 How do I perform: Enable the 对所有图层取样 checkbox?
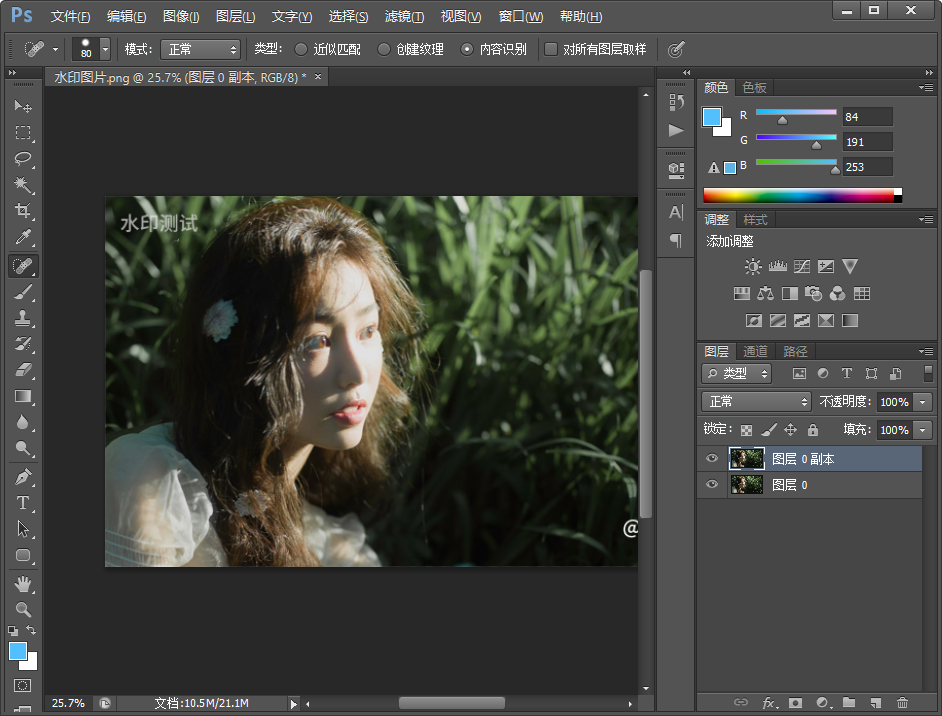(x=551, y=49)
